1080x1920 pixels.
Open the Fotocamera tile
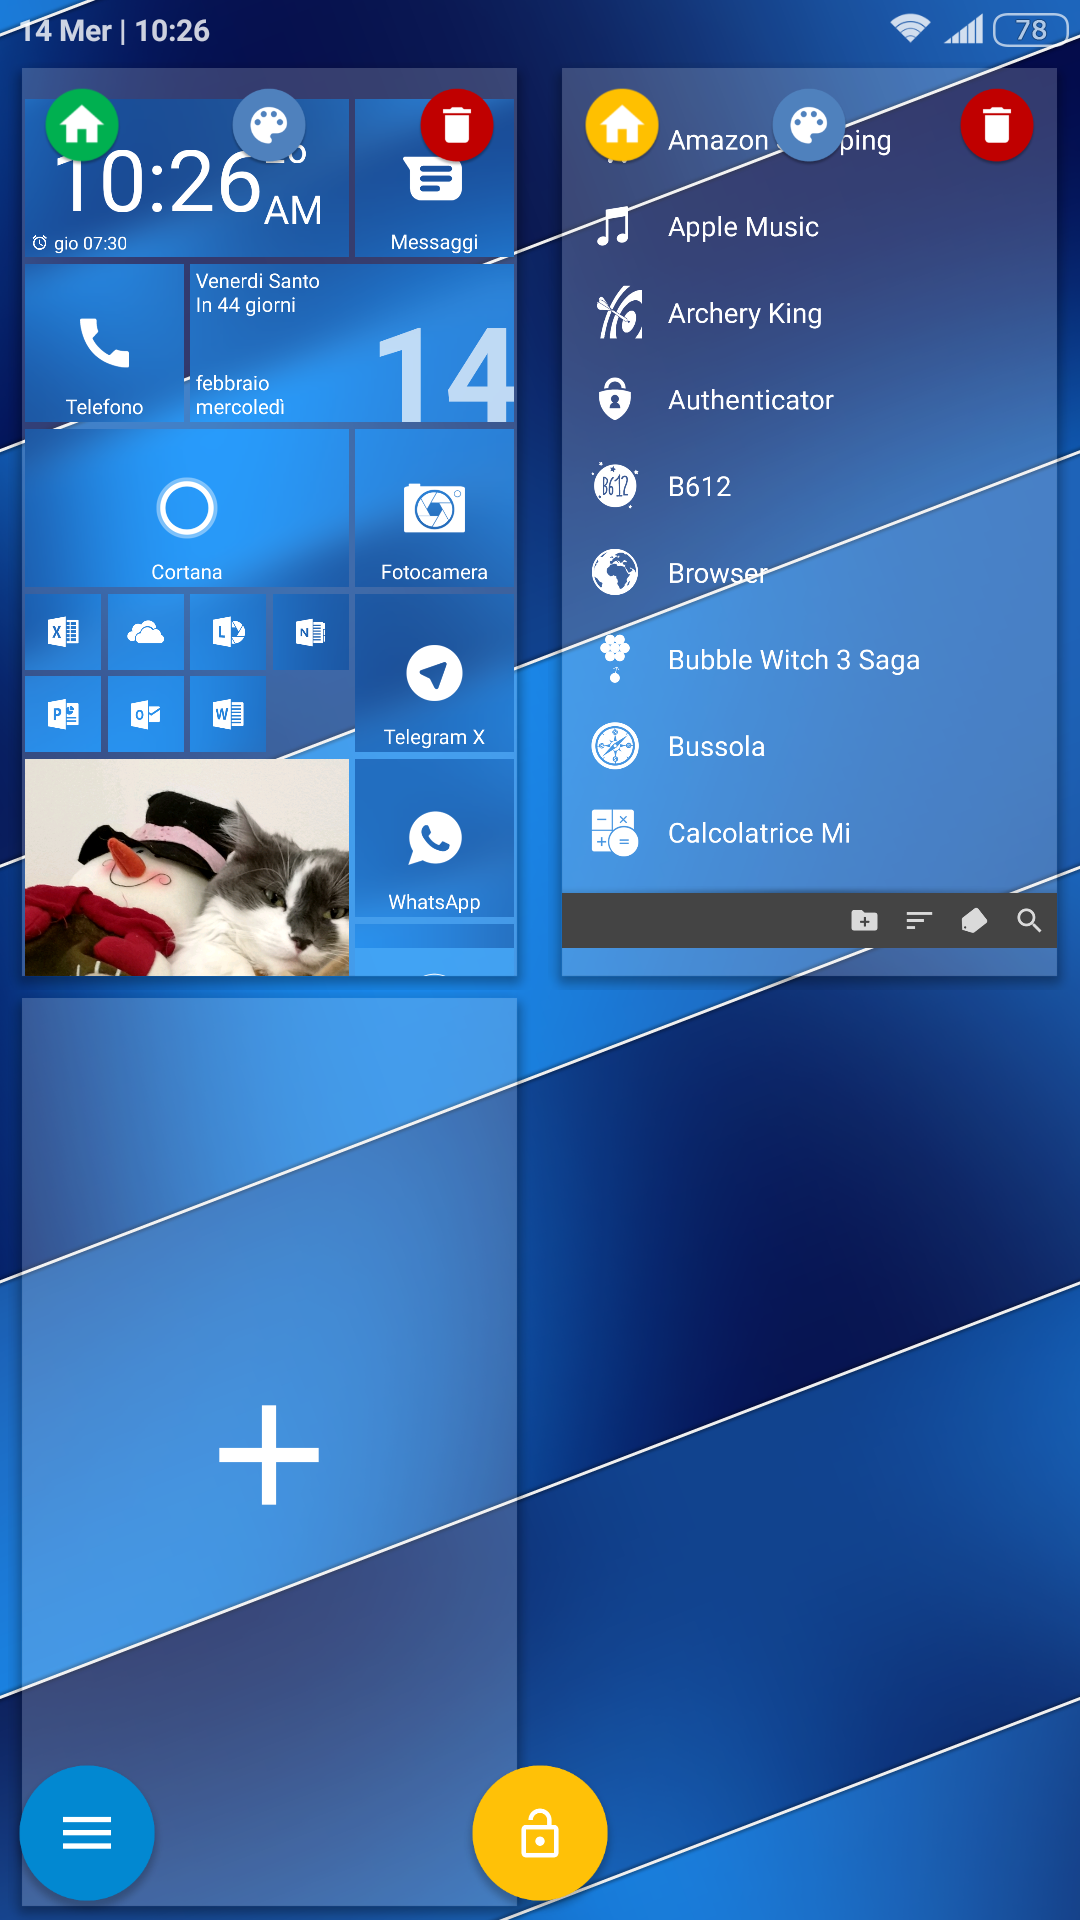(x=434, y=508)
